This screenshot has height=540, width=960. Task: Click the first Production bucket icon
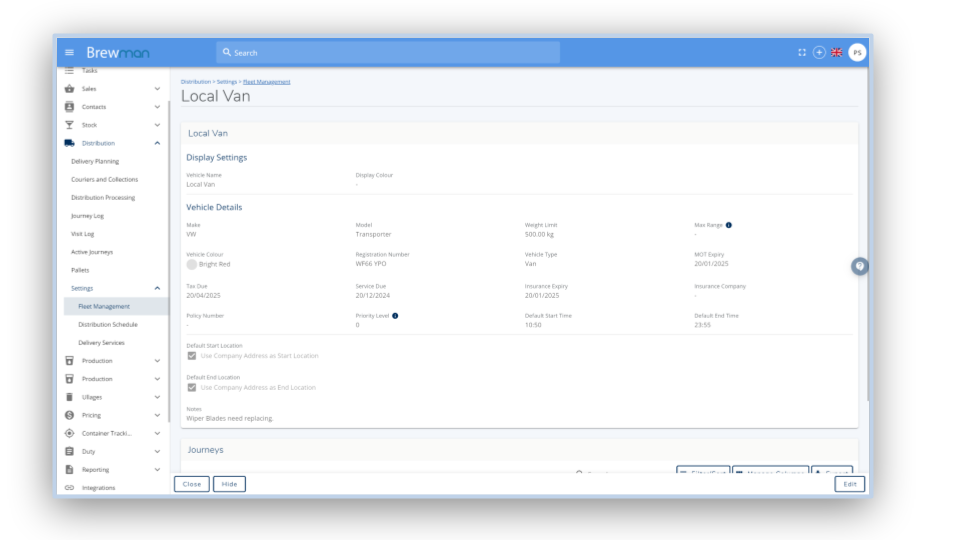[x=69, y=361]
